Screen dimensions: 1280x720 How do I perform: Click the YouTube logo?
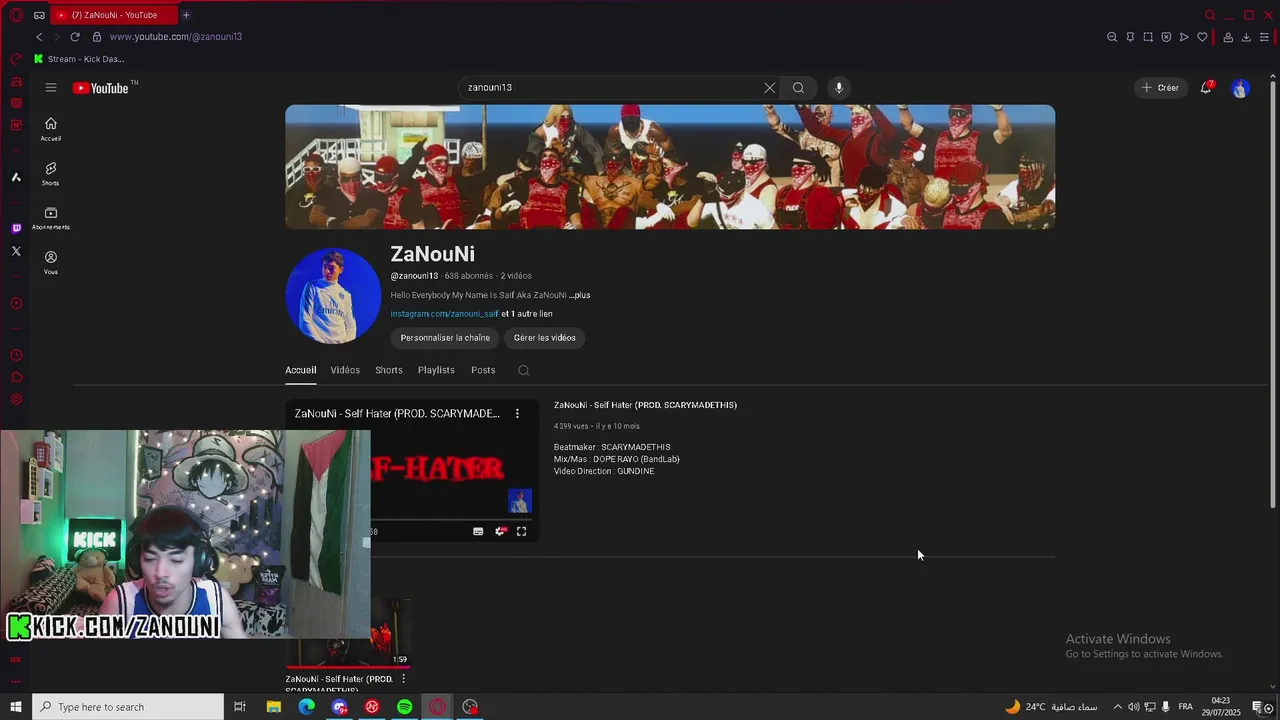tap(101, 88)
